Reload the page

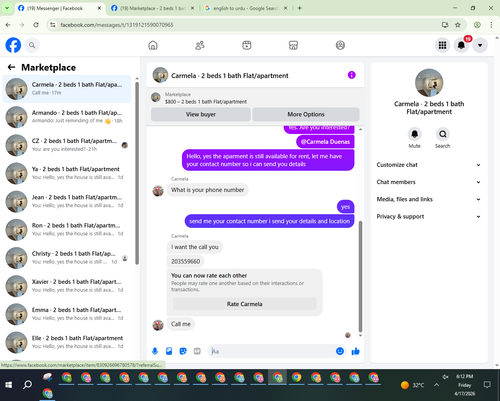click(x=36, y=25)
